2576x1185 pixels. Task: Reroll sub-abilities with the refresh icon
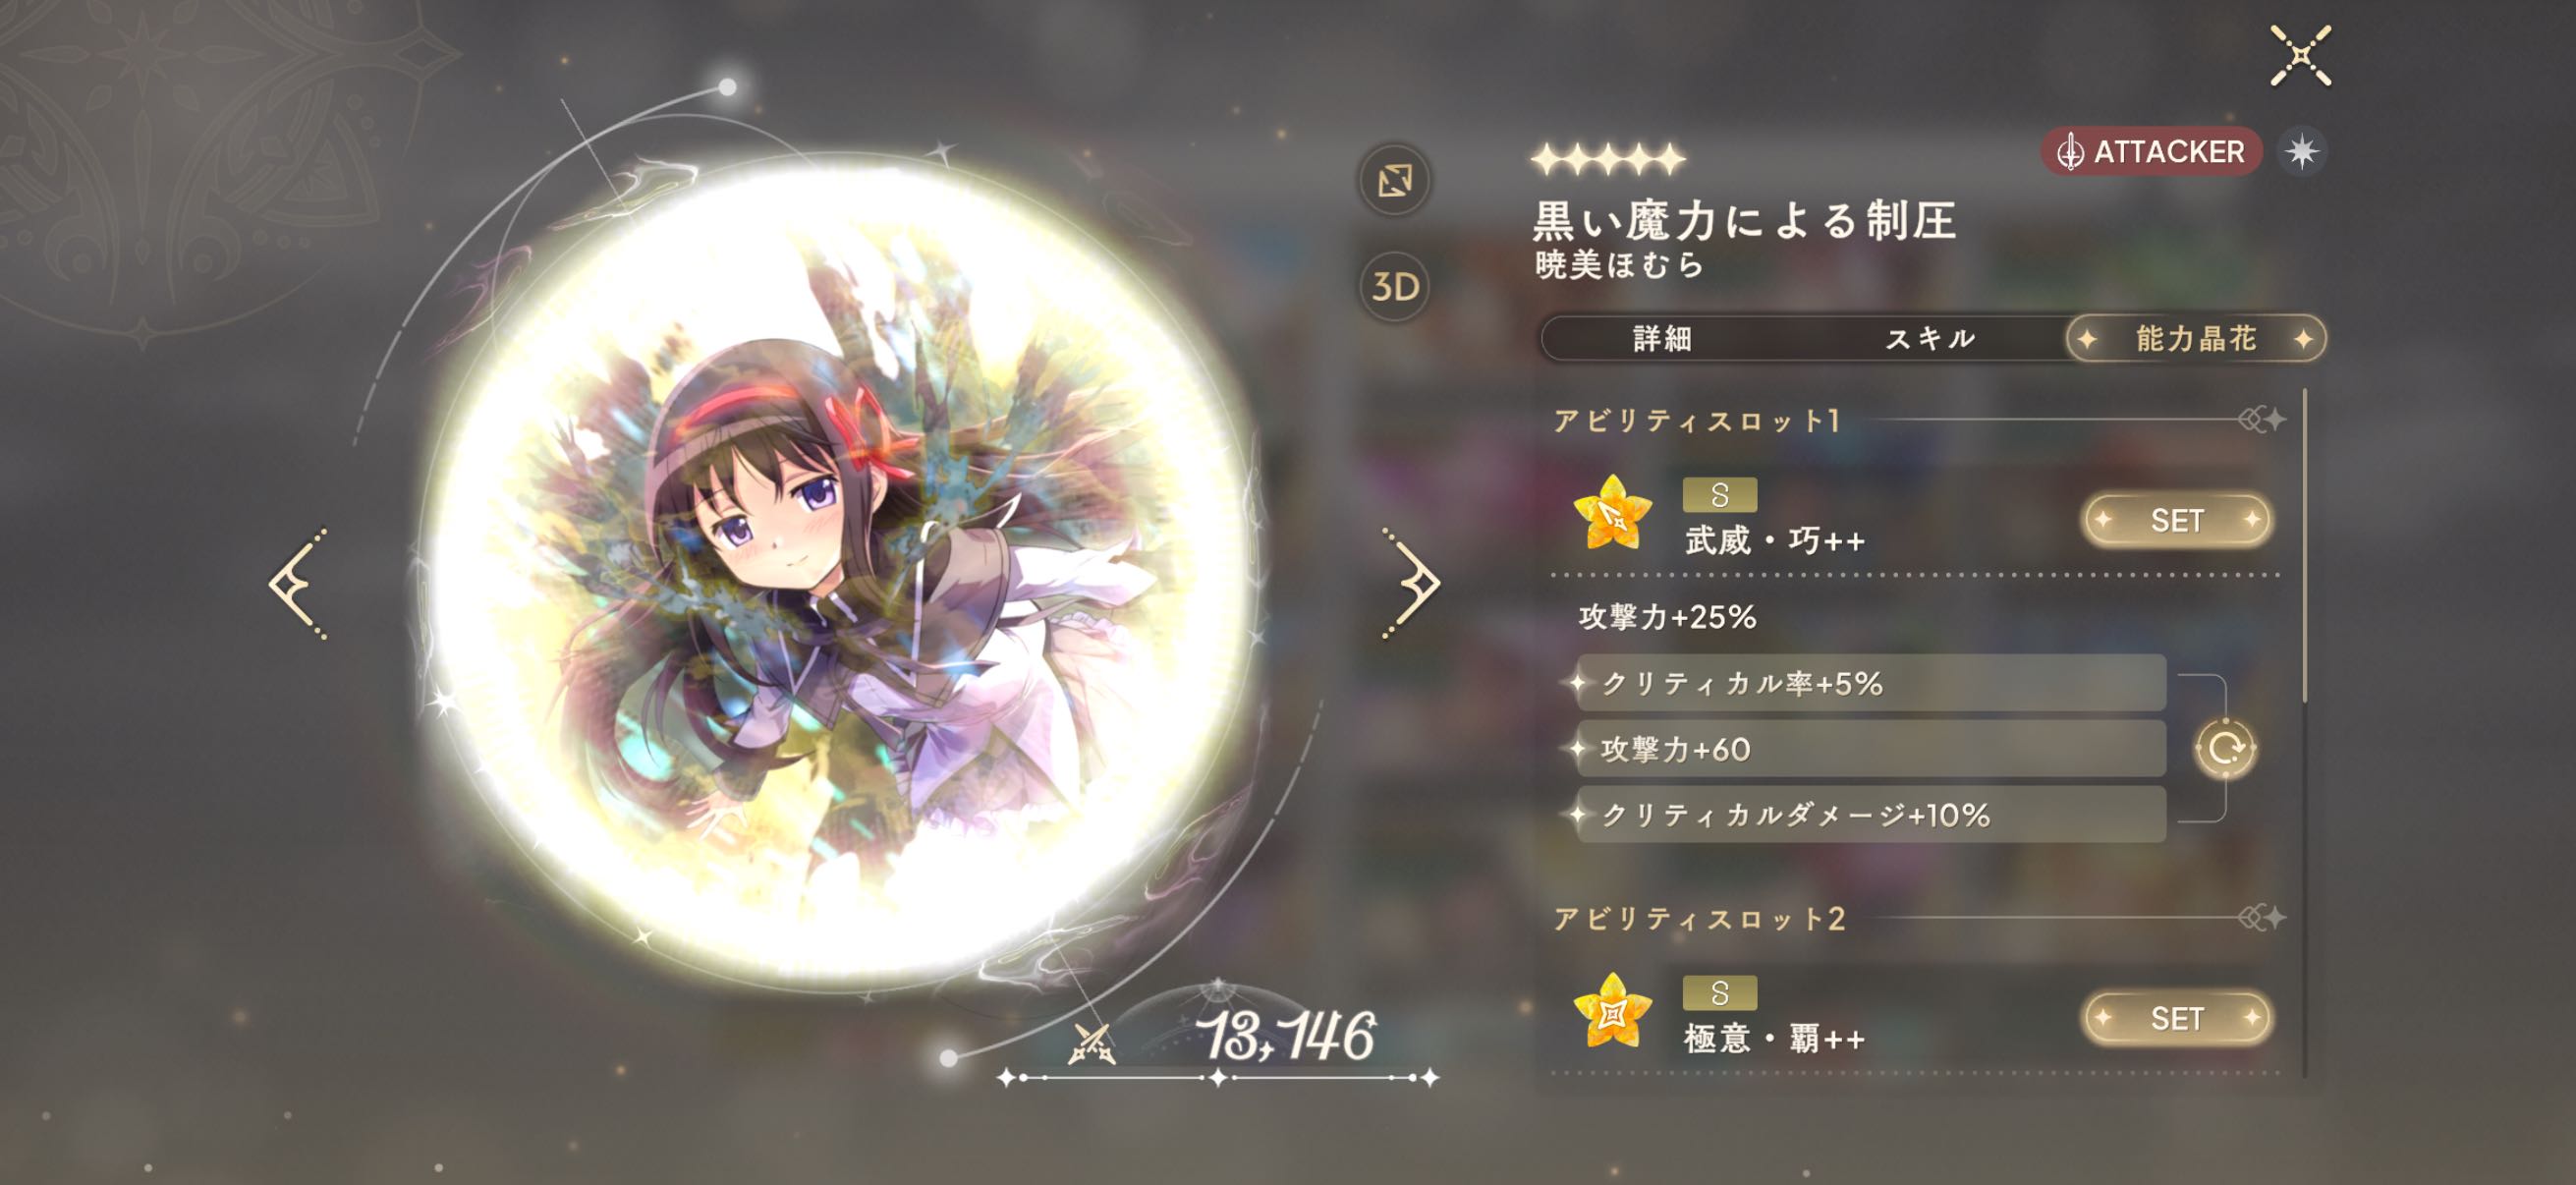pos(2224,748)
